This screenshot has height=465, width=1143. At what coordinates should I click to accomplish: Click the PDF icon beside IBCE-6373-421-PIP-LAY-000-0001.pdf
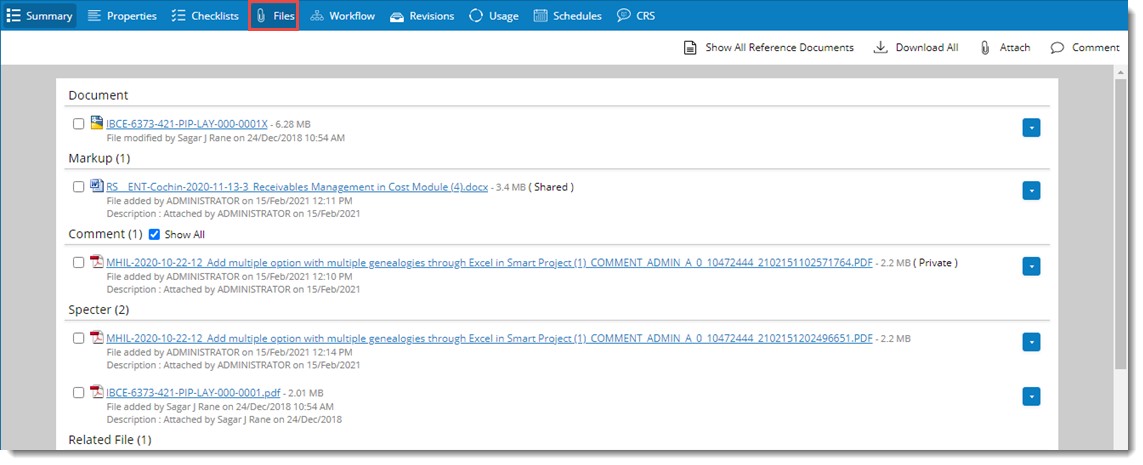(97, 392)
